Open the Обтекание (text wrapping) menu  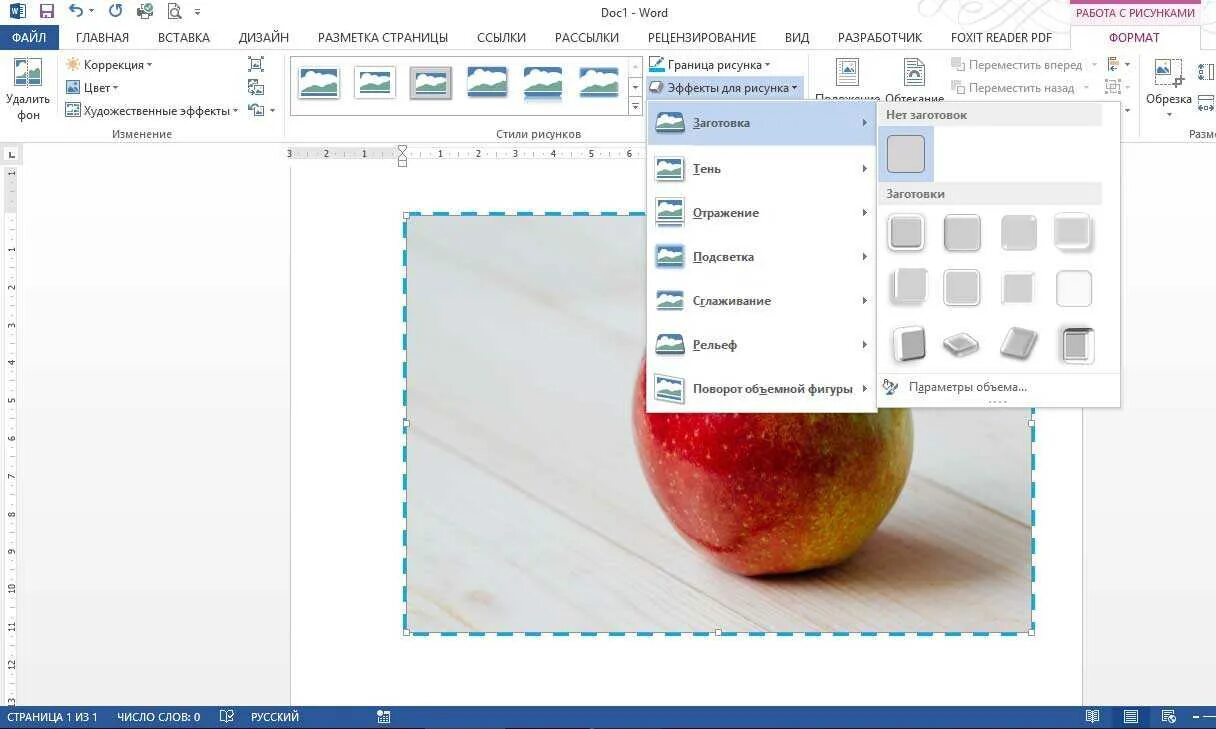point(914,80)
